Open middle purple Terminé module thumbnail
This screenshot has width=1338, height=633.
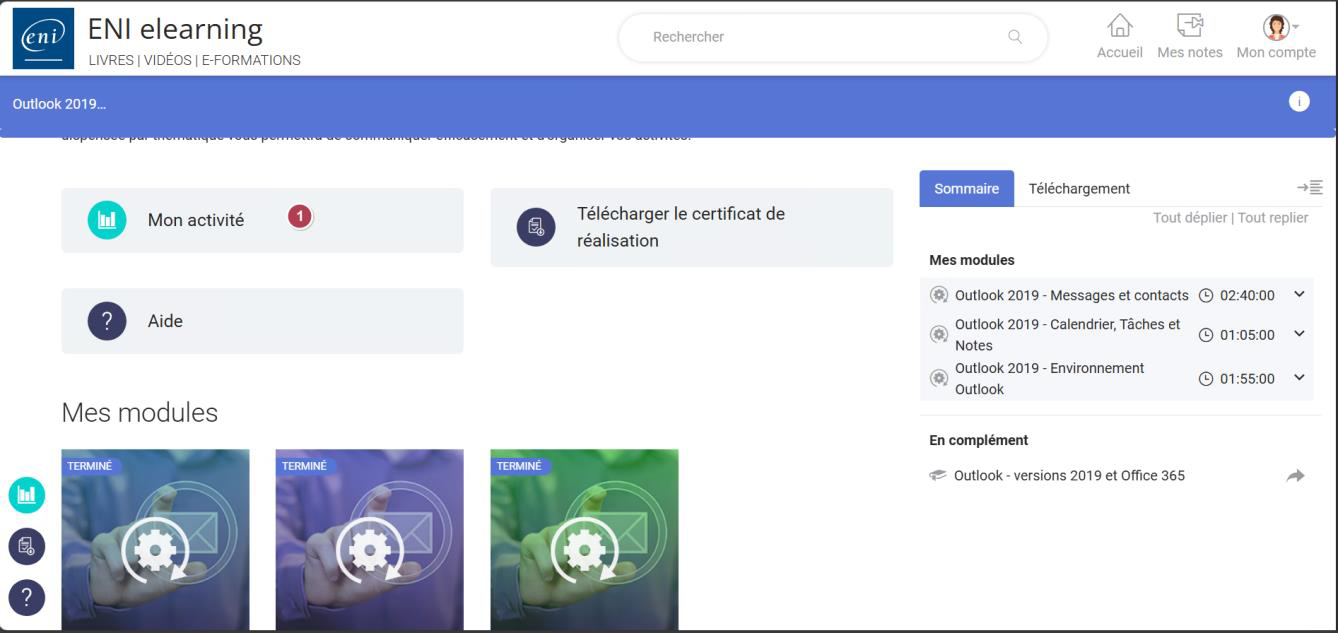[369, 540]
